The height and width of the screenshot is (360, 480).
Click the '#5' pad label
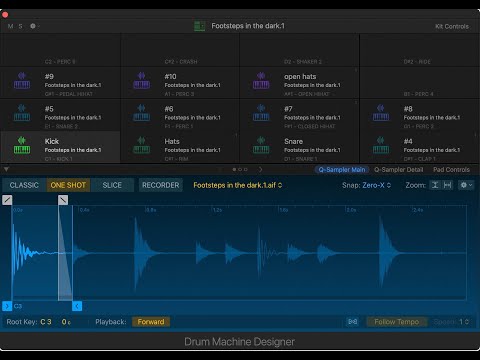tap(49, 109)
